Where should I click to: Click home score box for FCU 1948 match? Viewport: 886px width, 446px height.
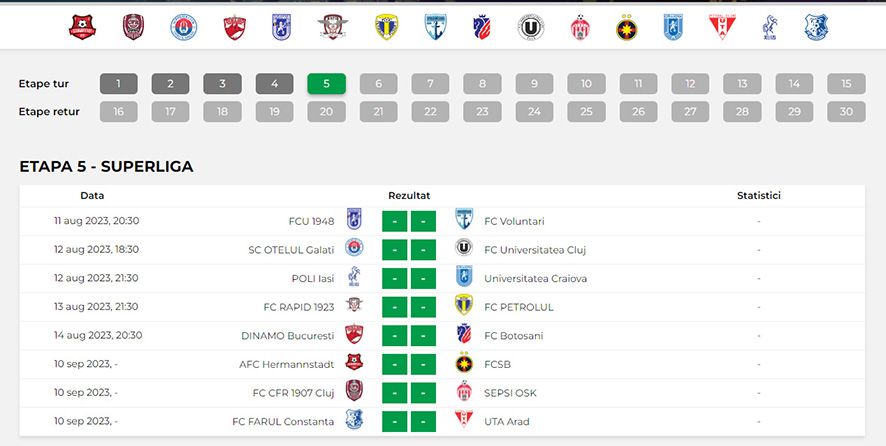tap(394, 221)
